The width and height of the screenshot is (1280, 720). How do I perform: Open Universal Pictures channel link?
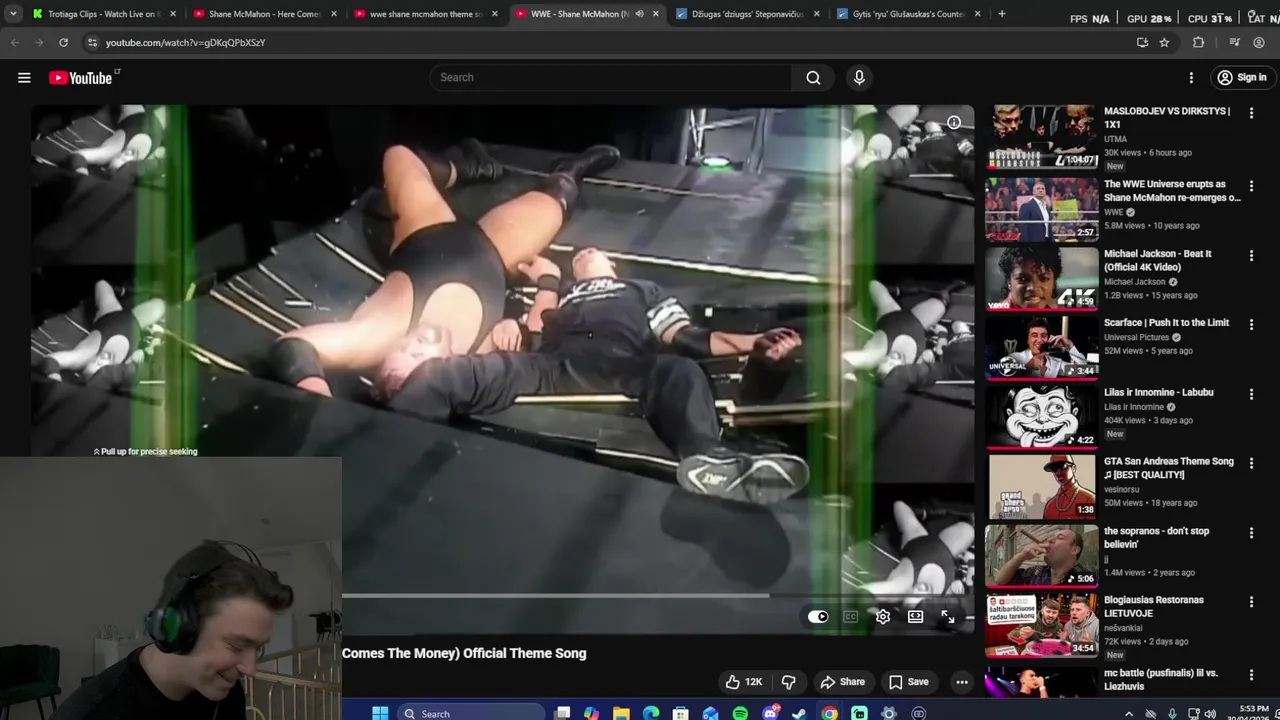pos(1138,337)
